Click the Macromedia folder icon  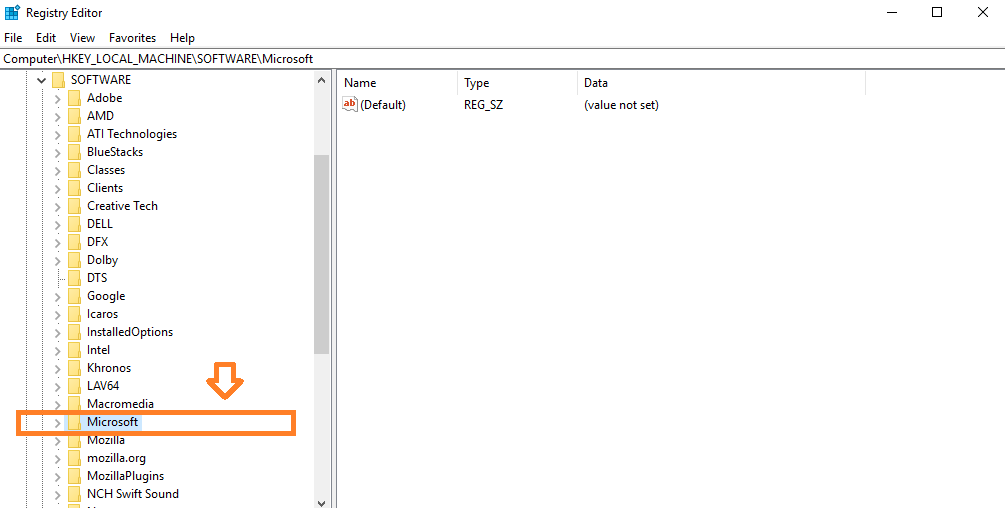(x=74, y=404)
